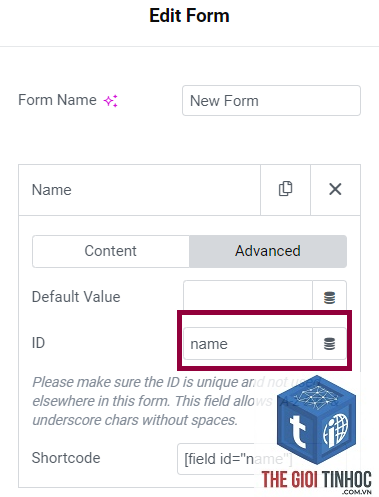
Task: Switch to the Advanced tab
Action: 268,251
